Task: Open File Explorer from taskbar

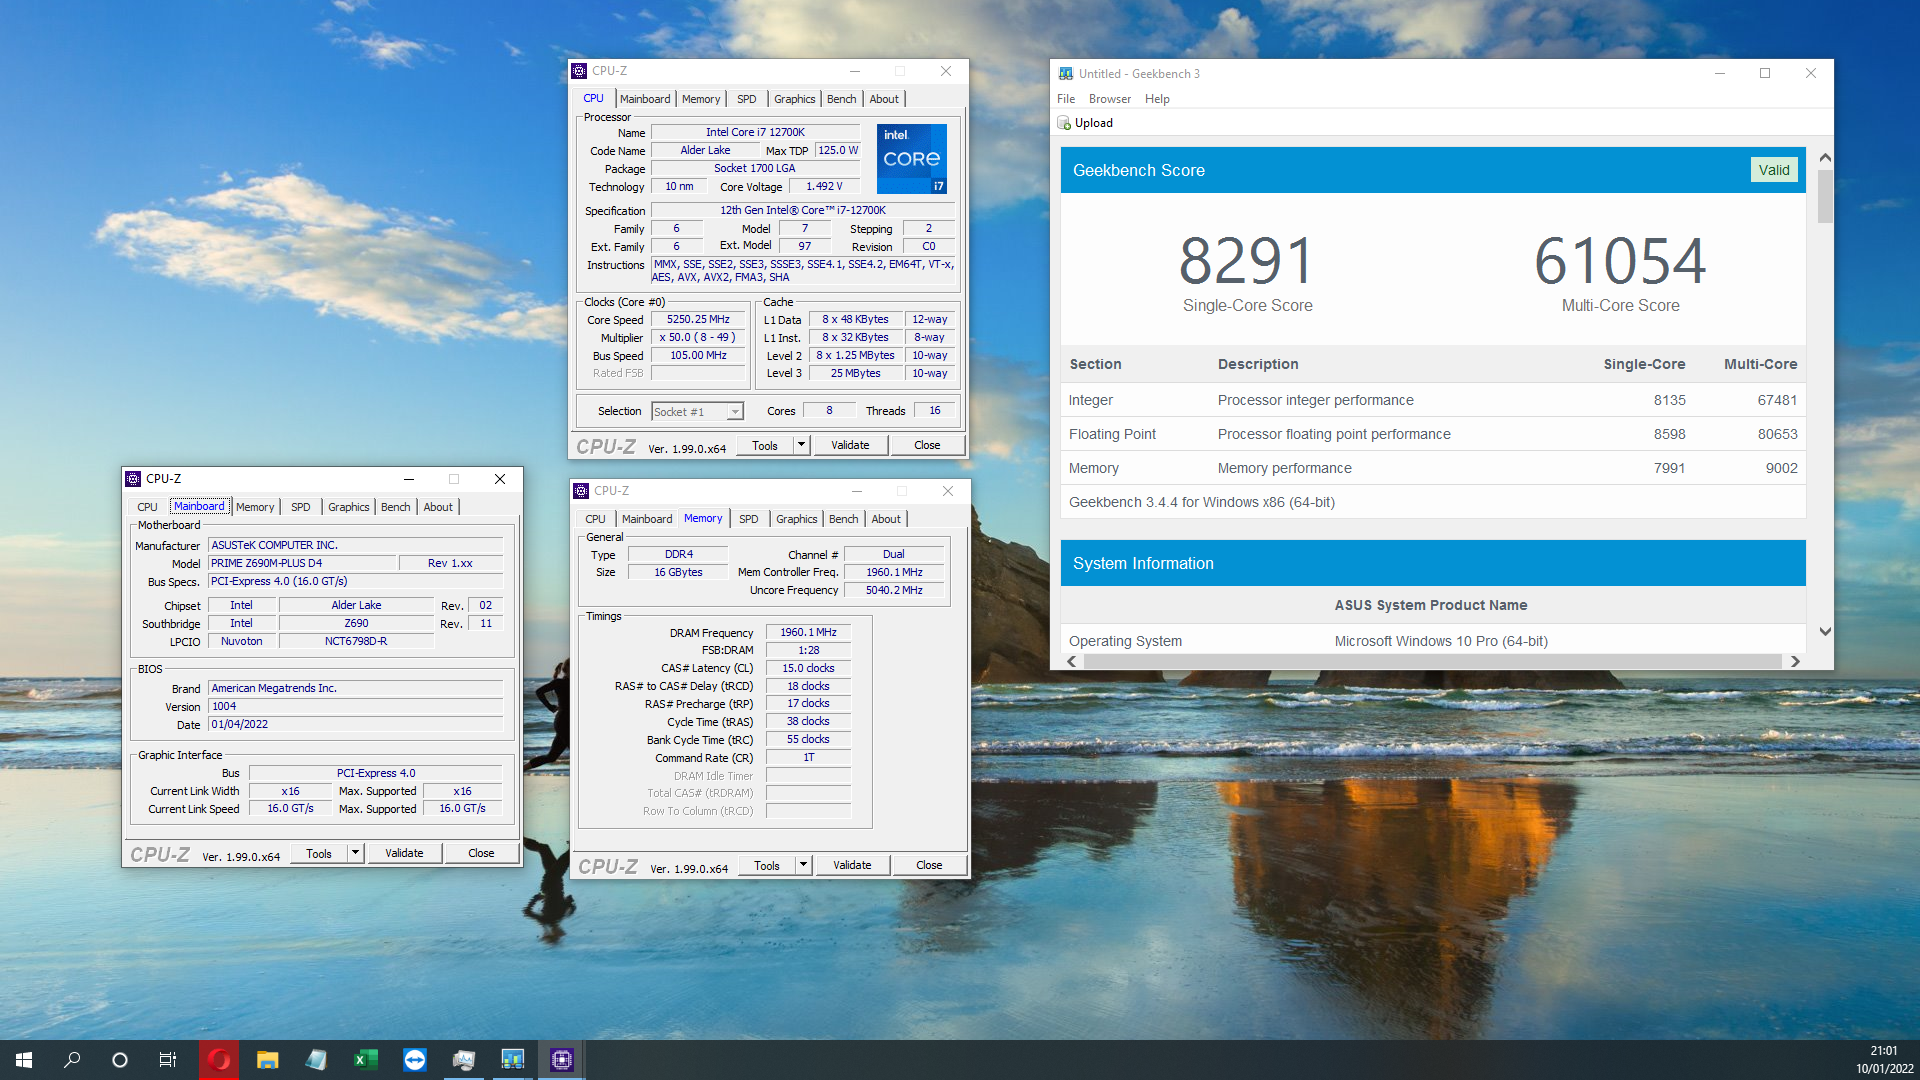Action: [x=267, y=1060]
